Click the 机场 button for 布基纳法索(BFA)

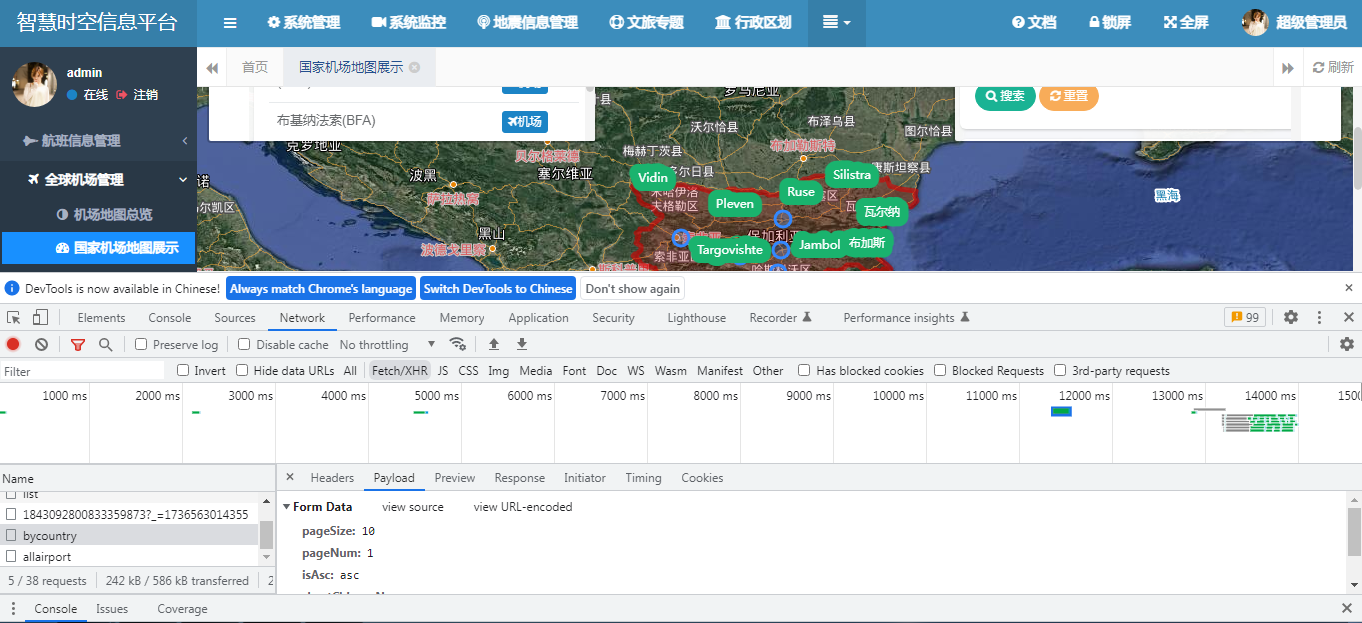click(525, 121)
